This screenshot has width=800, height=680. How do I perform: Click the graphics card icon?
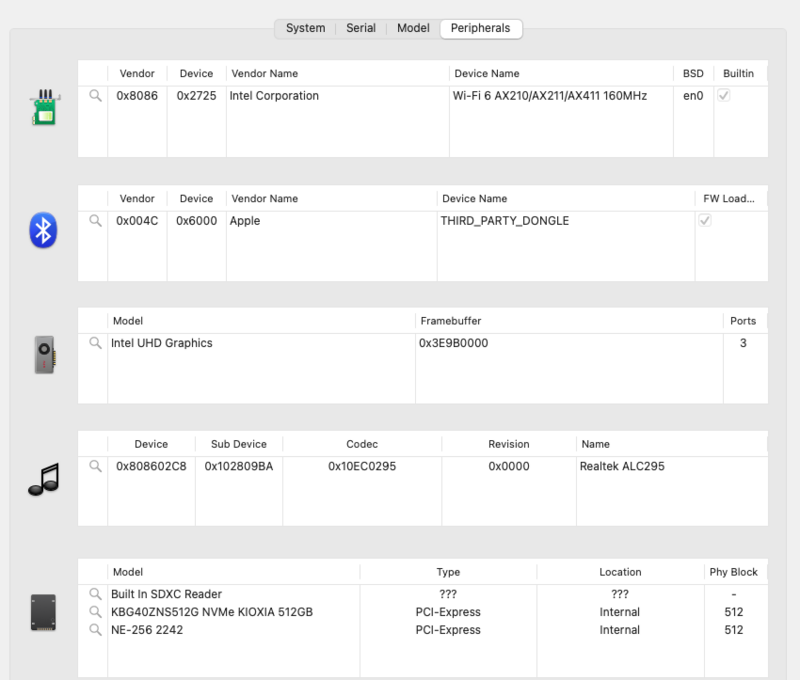(x=43, y=355)
